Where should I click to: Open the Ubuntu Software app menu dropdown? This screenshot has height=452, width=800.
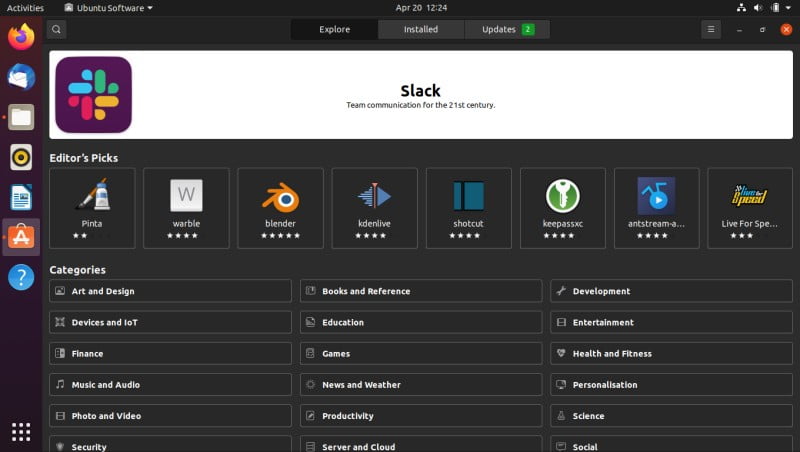[x=108, y=8]
